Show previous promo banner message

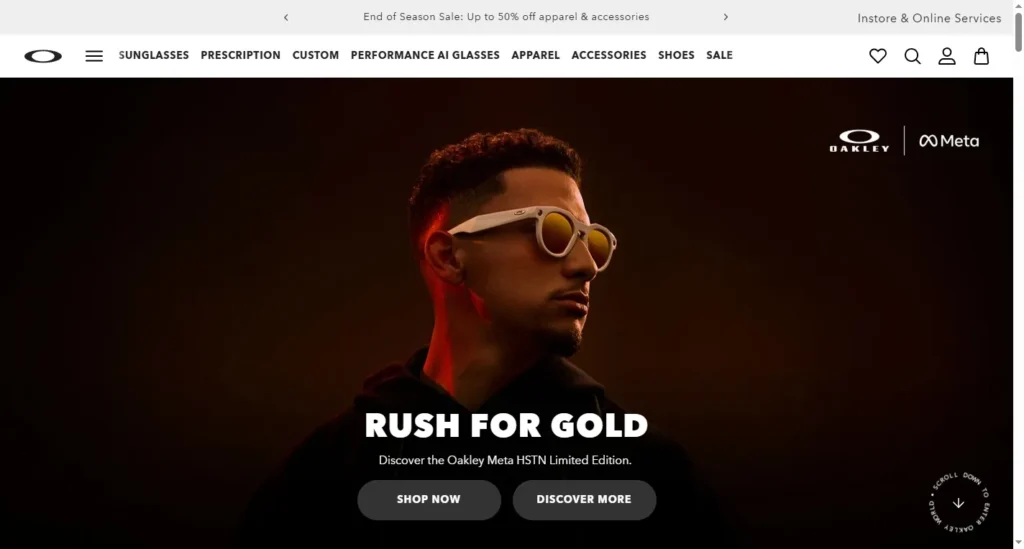tap(286, 18)
